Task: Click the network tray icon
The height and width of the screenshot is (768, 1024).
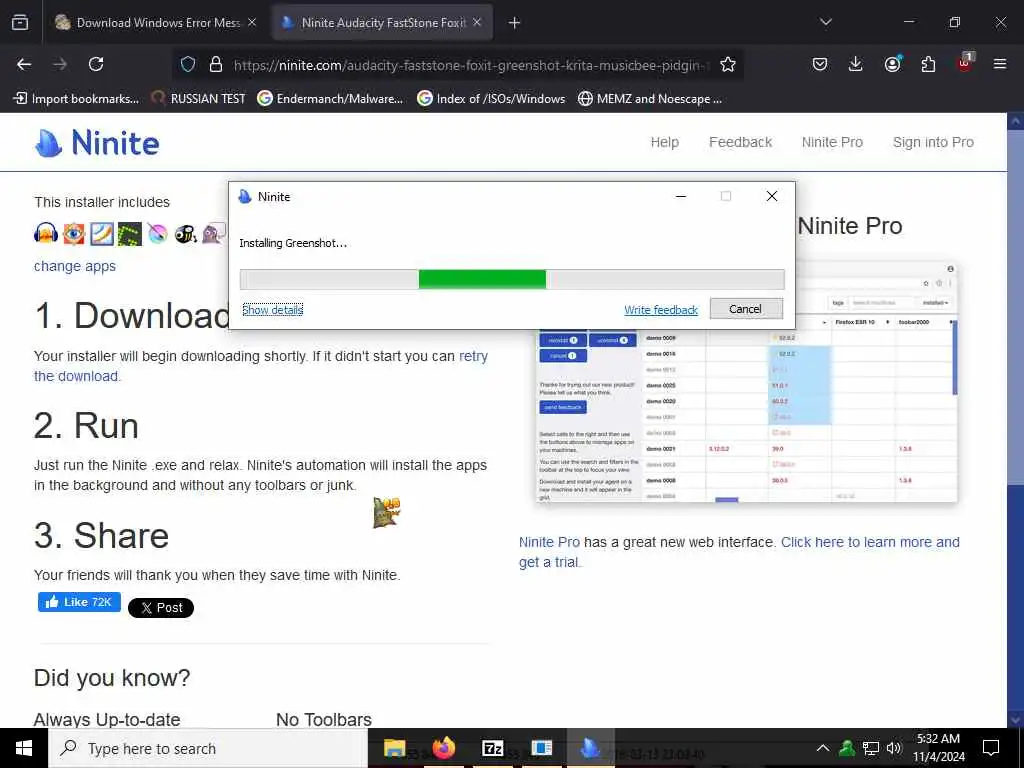Action: [x=871, y=748]
